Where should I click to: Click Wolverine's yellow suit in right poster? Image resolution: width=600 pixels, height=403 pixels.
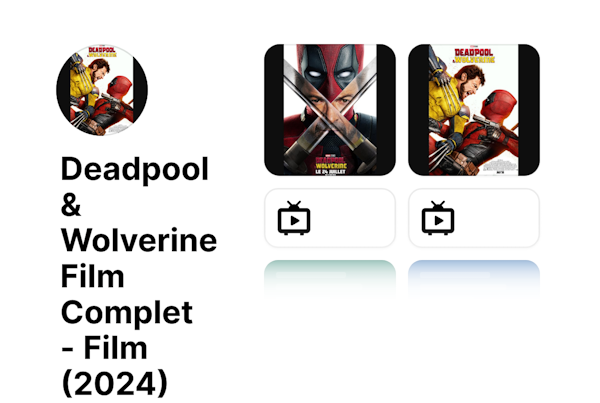click(445, 100)
